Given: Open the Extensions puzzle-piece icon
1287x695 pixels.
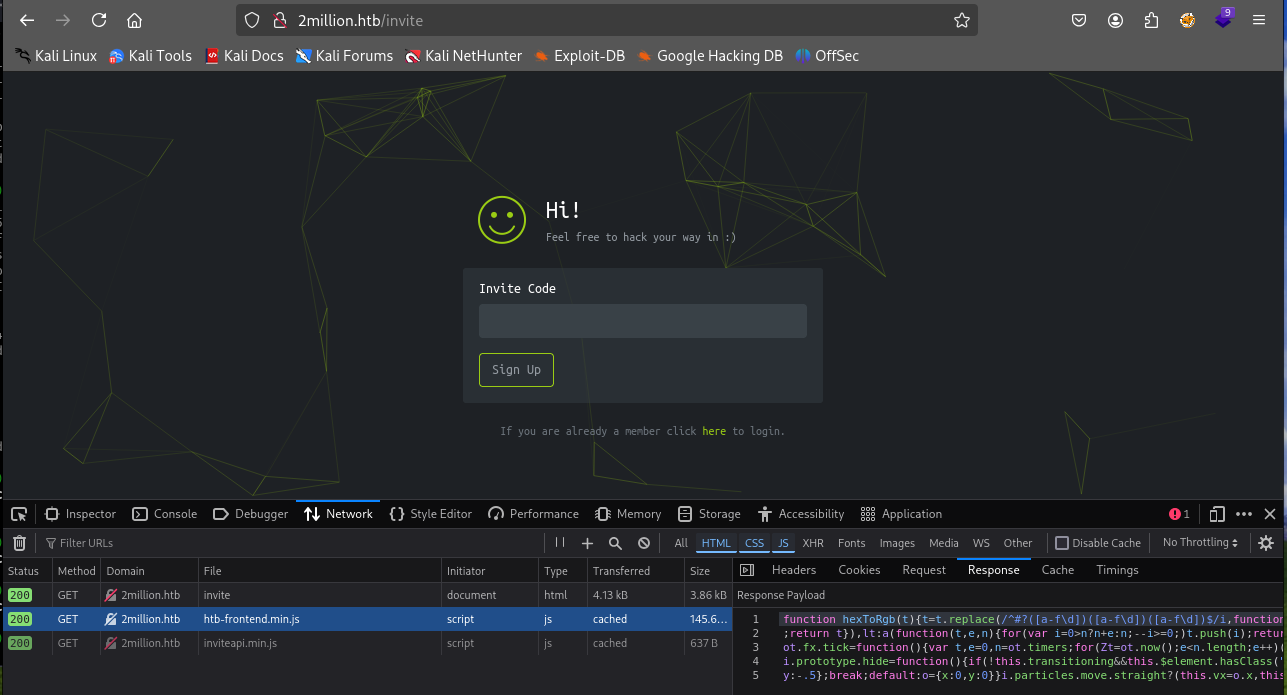Looking at the screenshot, I should pos(1151,20).
